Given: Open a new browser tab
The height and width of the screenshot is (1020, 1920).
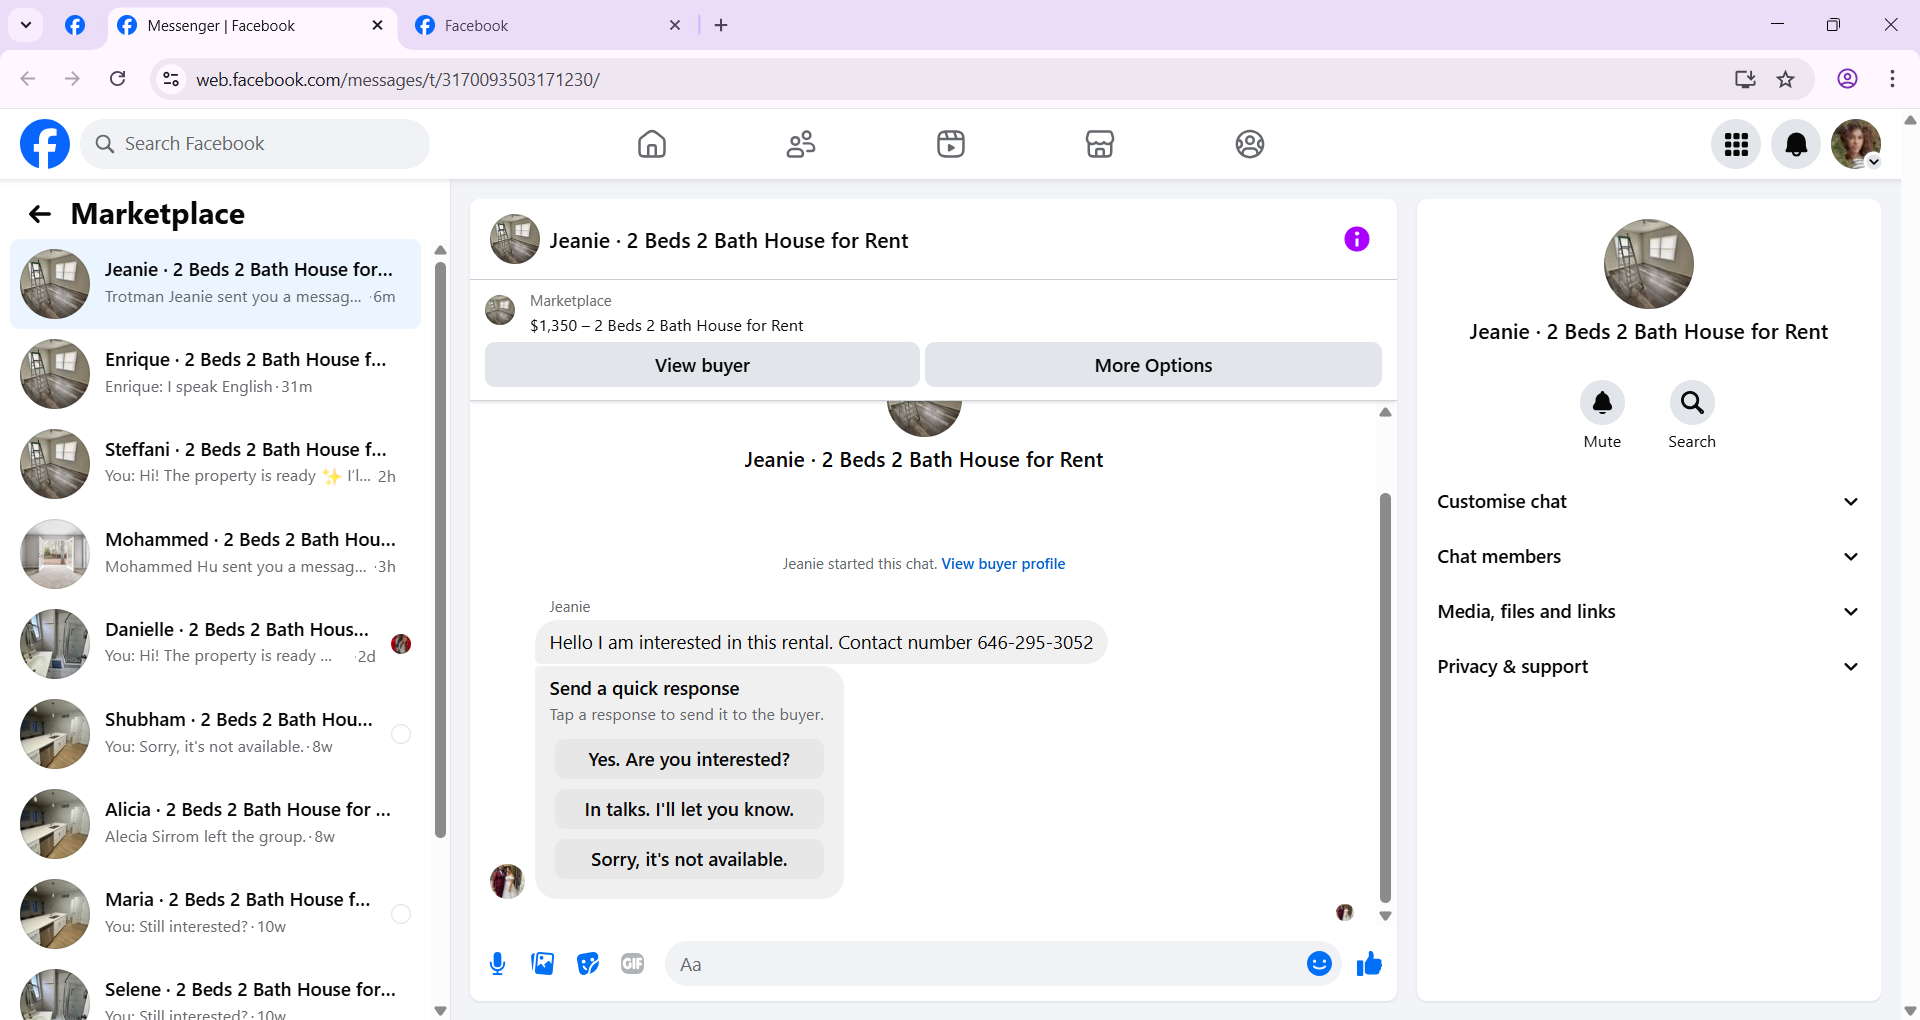Looking at the screenshot, I should 721,26.
